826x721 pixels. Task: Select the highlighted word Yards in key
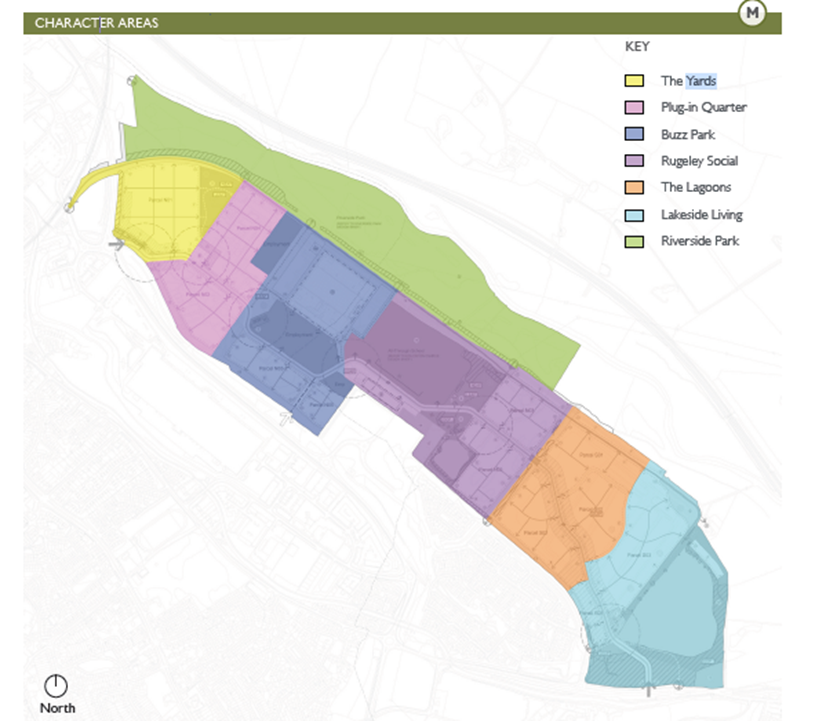click(x=701, y=81)
